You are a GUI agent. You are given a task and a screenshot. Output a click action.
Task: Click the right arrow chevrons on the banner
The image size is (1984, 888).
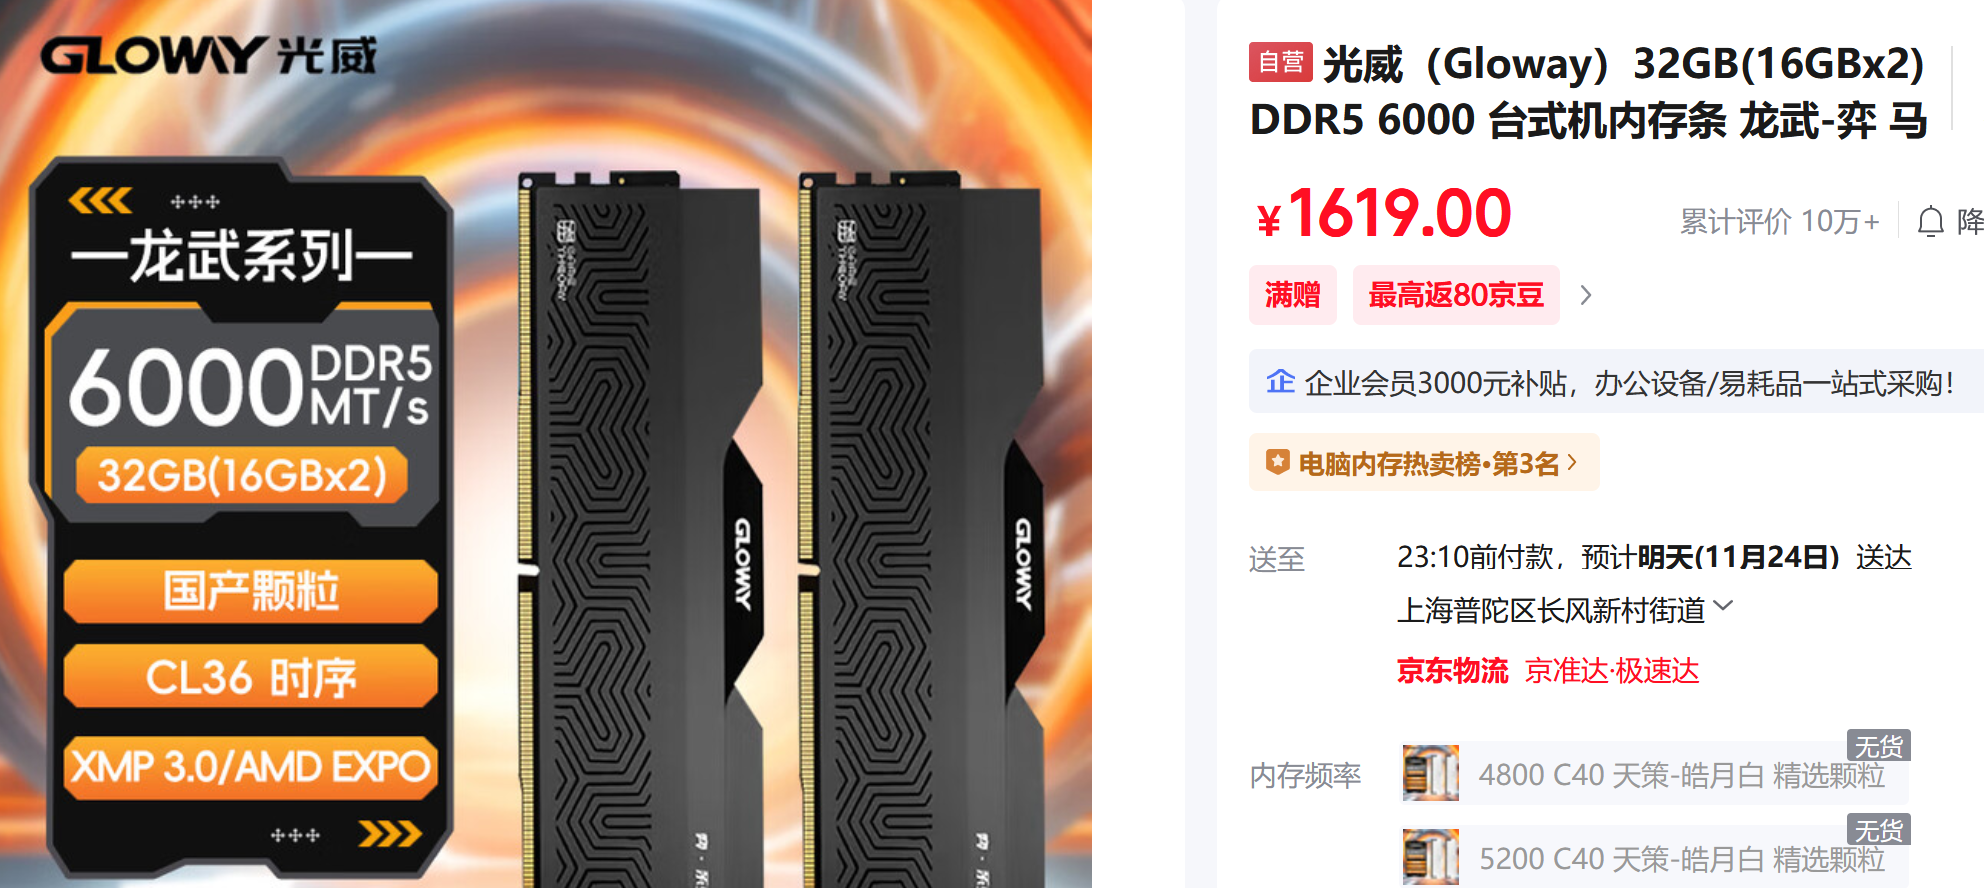coord(390,833)
